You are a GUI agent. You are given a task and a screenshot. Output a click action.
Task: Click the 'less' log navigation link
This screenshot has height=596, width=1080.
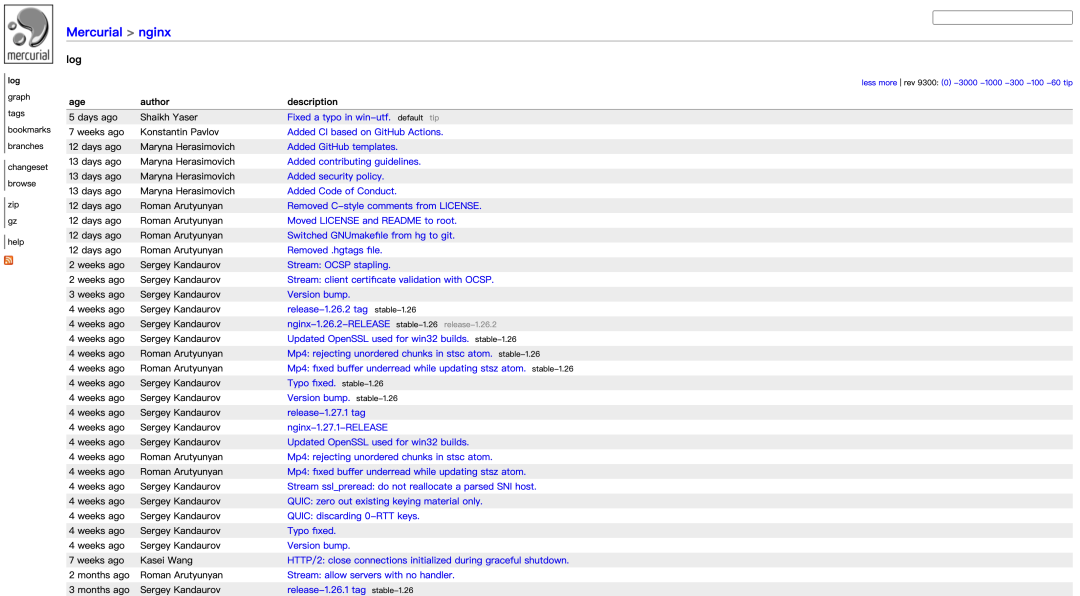coord(868,83)
